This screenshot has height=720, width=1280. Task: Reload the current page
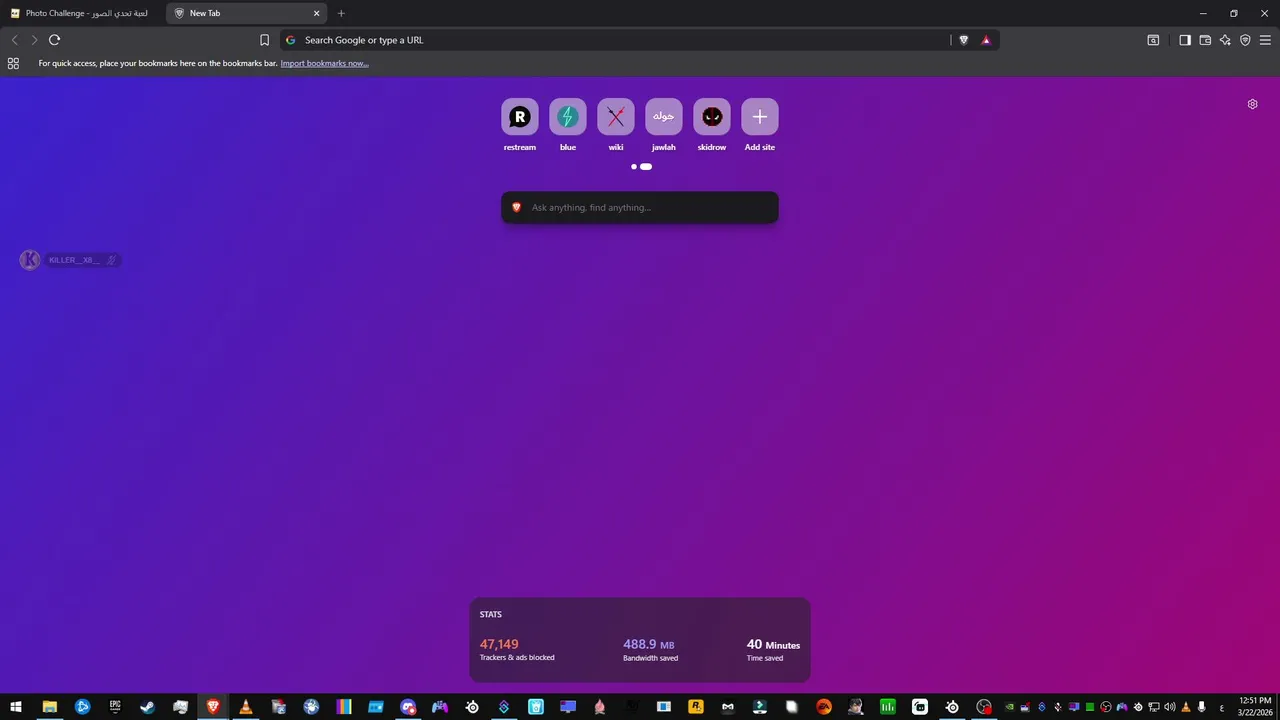pos(54,40)
